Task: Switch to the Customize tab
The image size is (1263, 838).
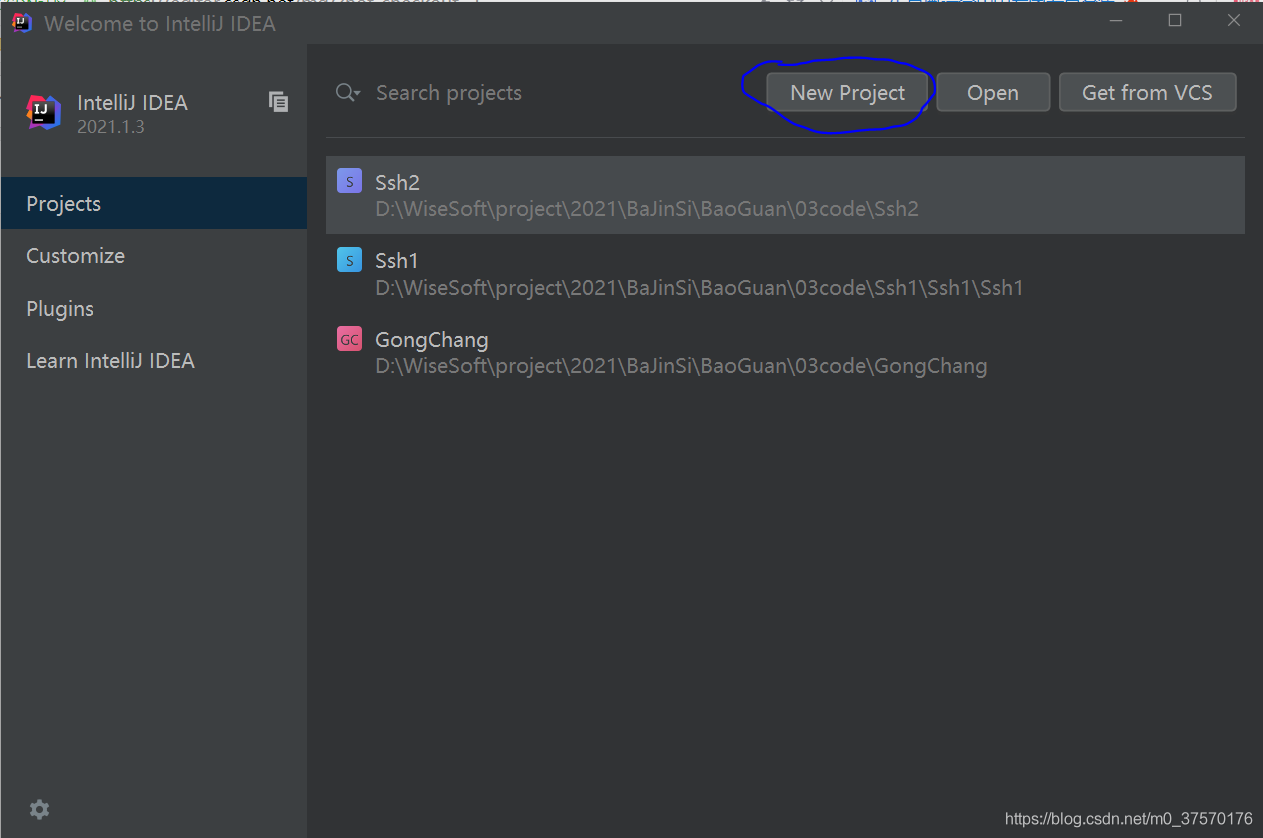Action: tap(154, 256)
